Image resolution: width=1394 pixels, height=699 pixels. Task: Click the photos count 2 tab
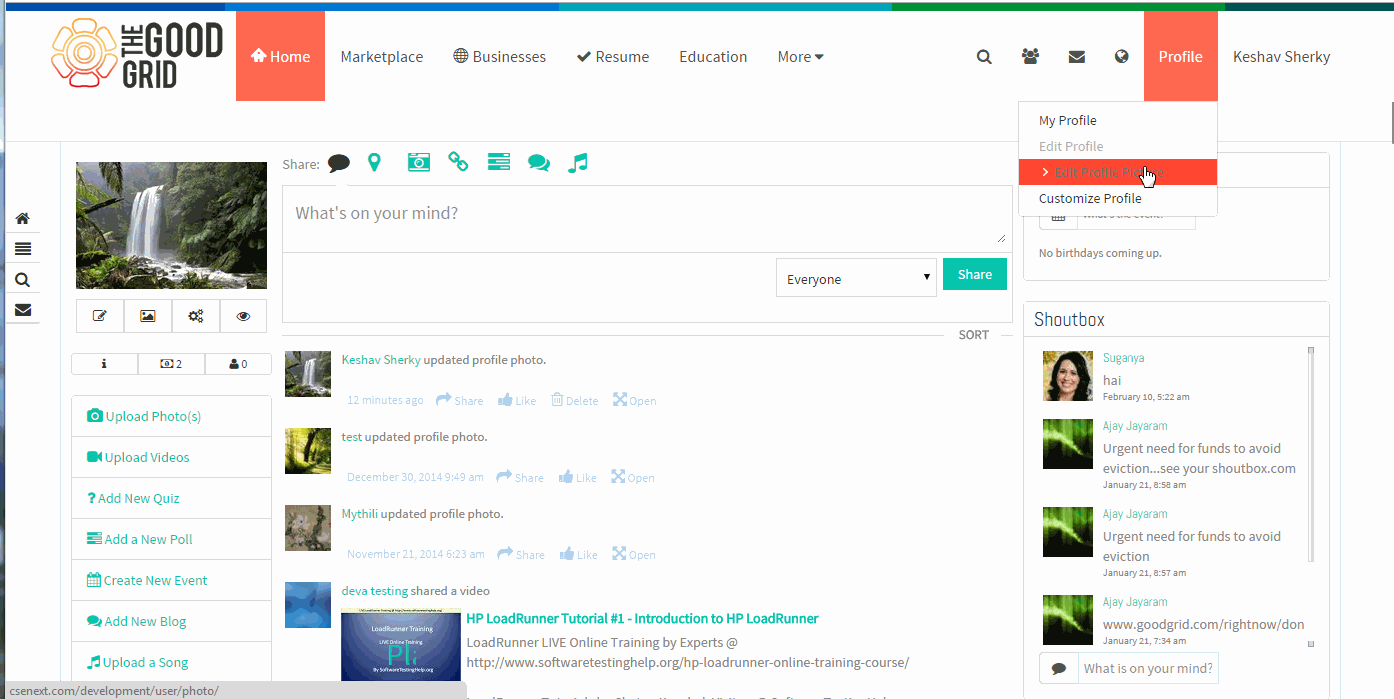(171, 364)
